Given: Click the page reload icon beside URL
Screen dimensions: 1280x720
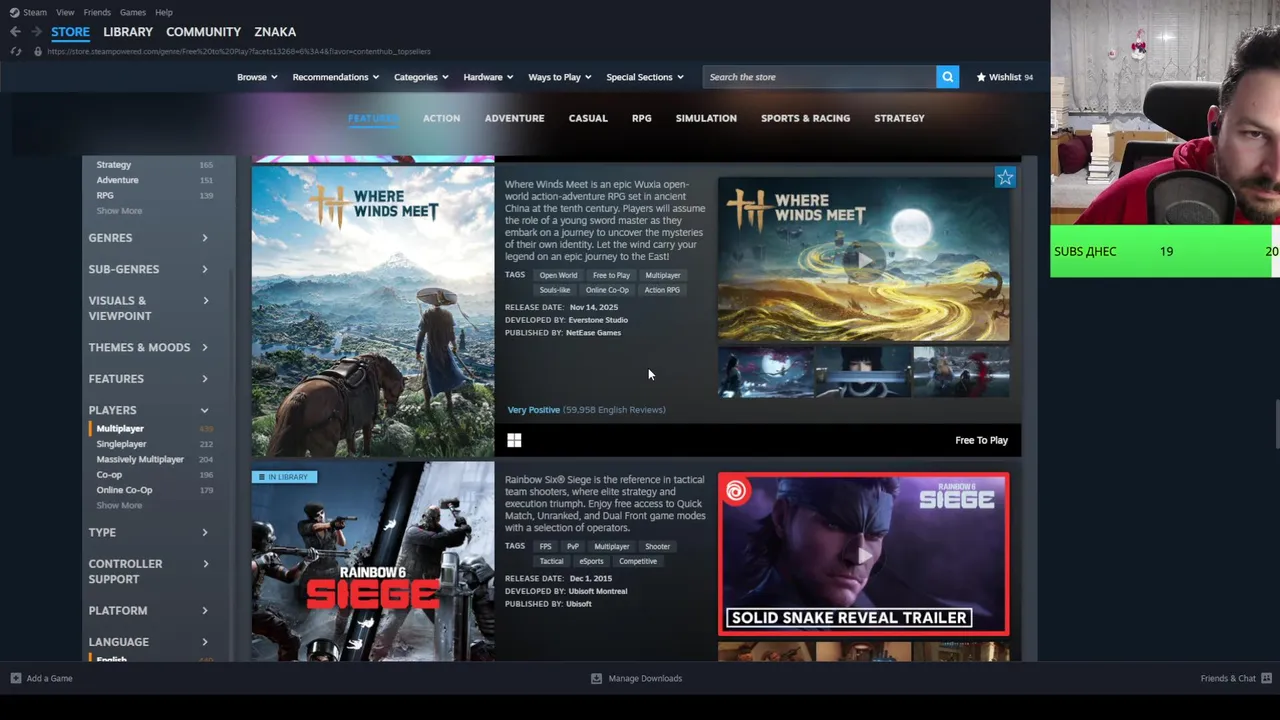Looking at the screenshot, I should click(15, 51).
